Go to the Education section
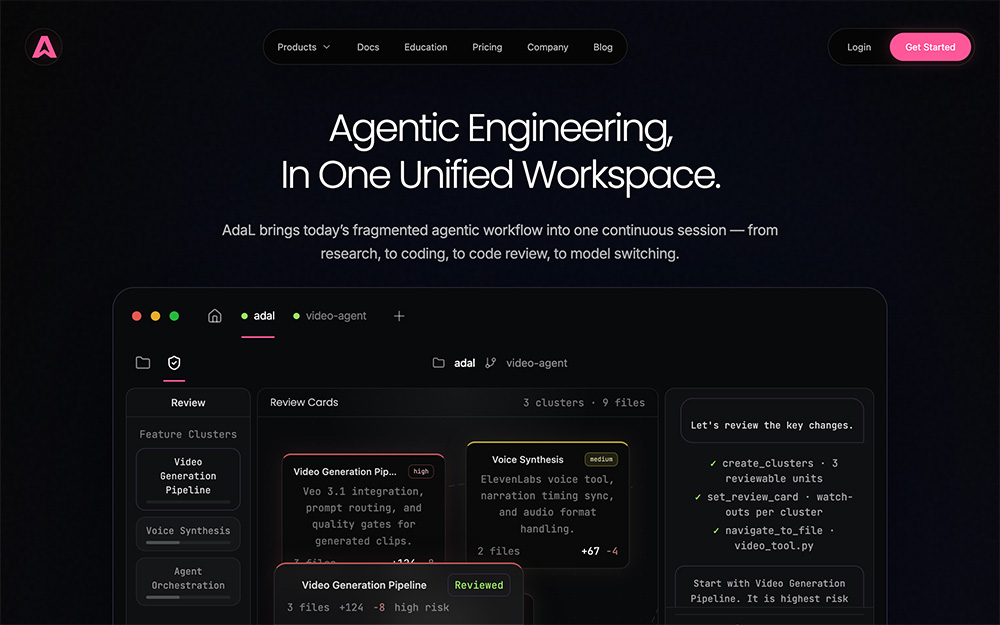This screenshot has width=1000, height=625. [425, 47]
